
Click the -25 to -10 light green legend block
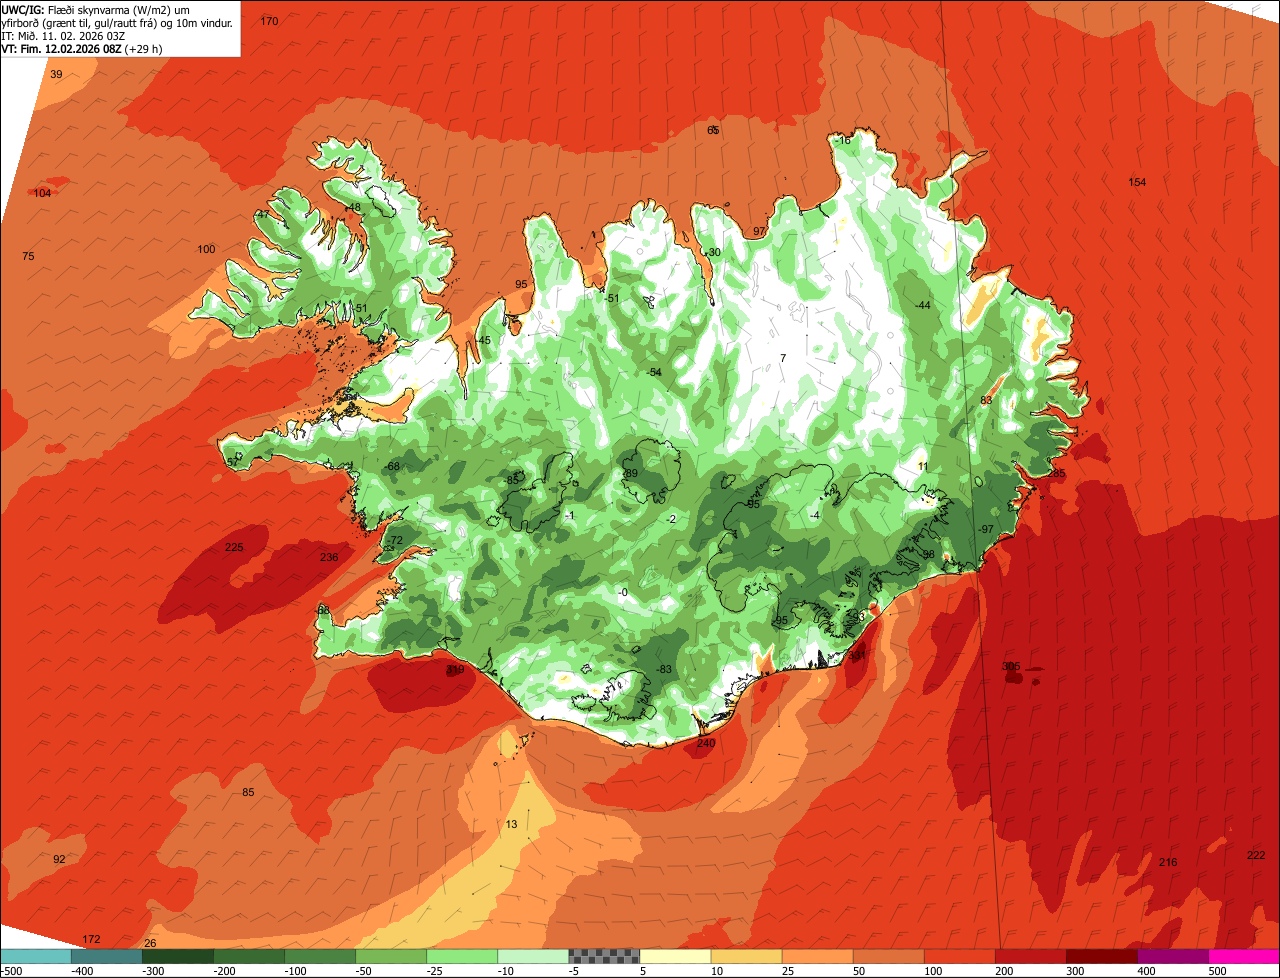462,956
